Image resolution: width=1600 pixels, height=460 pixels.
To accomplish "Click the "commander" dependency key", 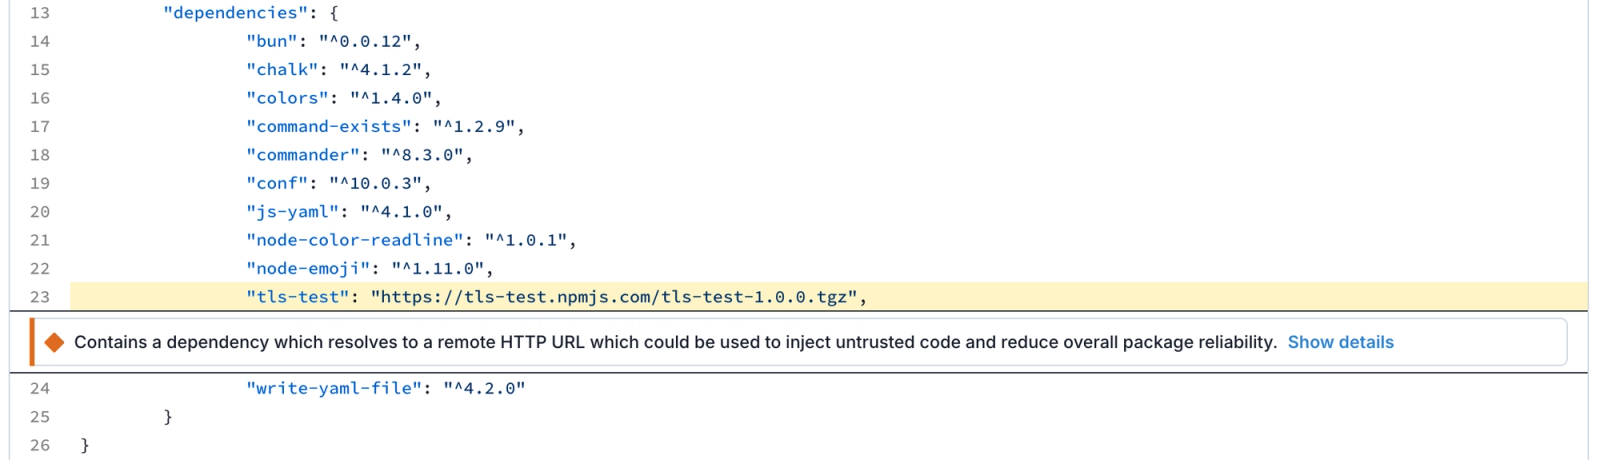I will coord(303,155).
